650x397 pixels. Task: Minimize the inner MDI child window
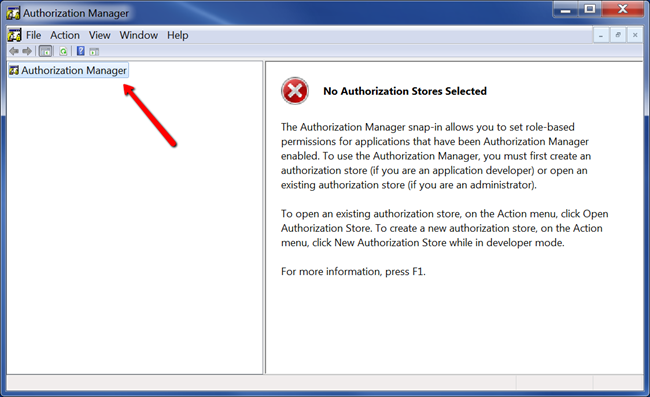(x=601, y=36)
